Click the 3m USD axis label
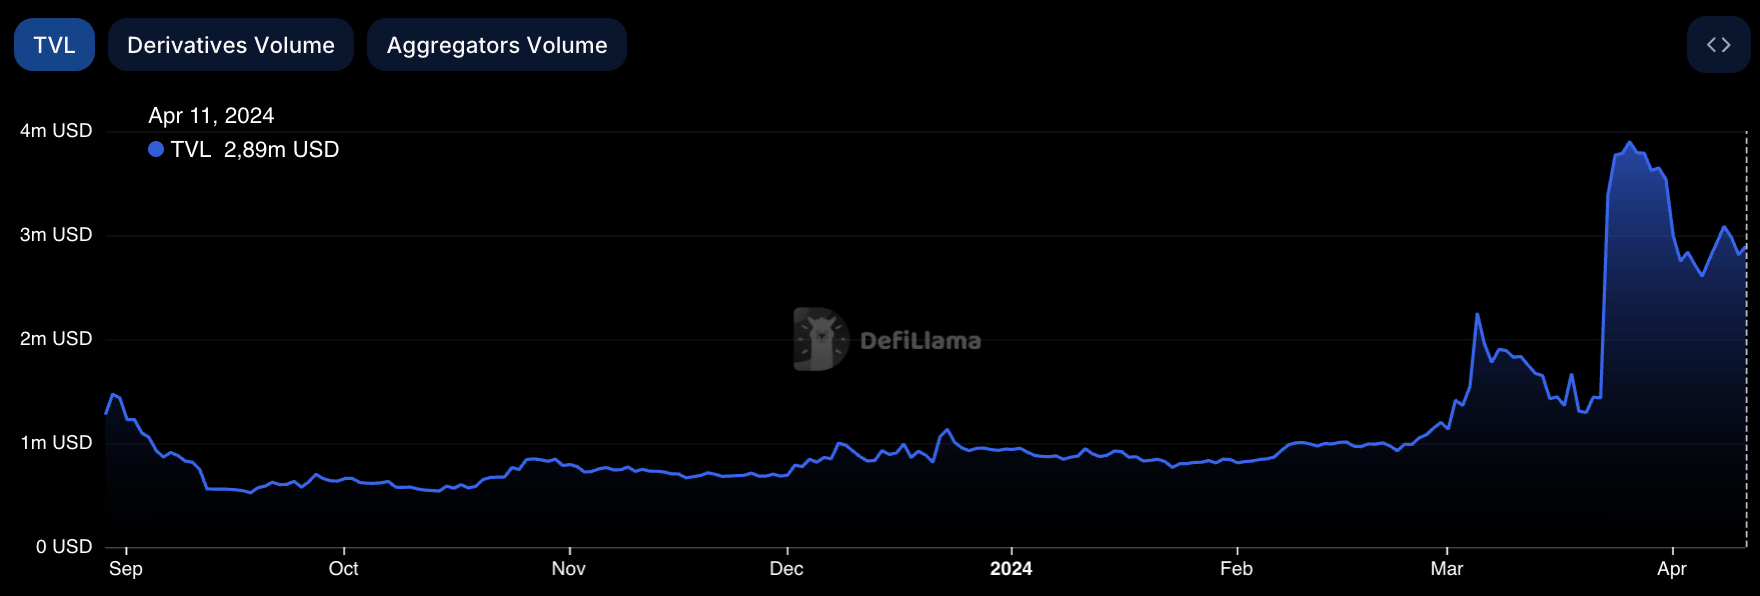The height and width of the screenshot is (596, 1760). pyautogui.click(x=56, y=235)
